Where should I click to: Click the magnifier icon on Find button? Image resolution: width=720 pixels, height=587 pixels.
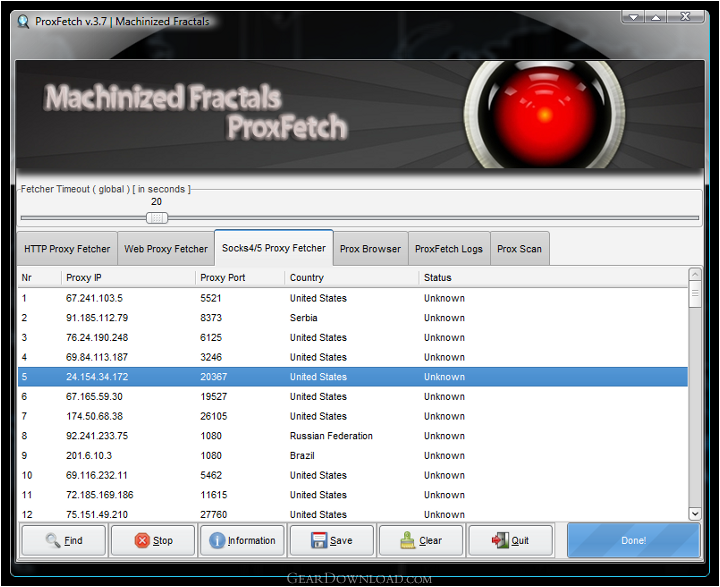tap(53, 540)
